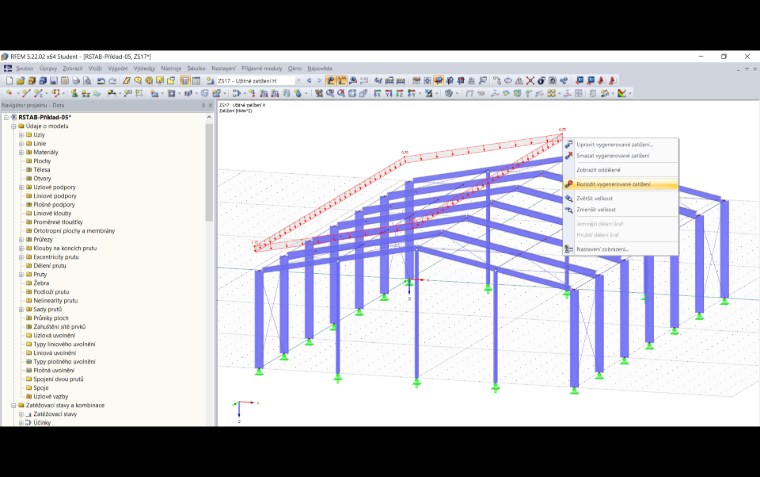Screen dimensions: 760x477
Task: Select Žebra in navigator tree
Action: pos(41,283)
